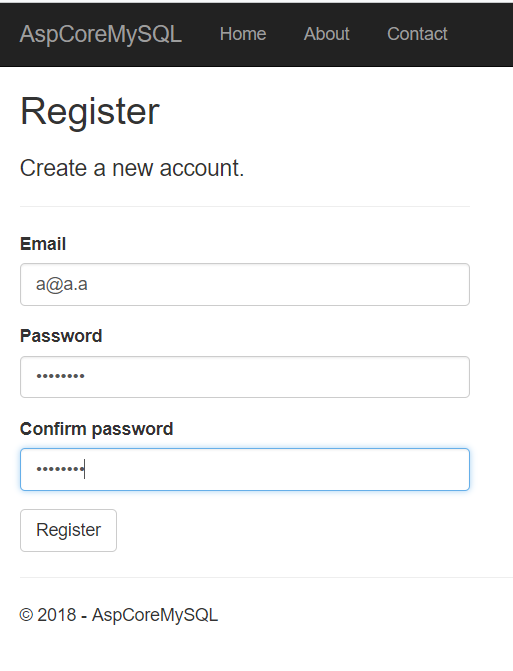This screenshot has height=671, width=513.
Task: Submit the form with the Register button
Action: coord(68,530)
